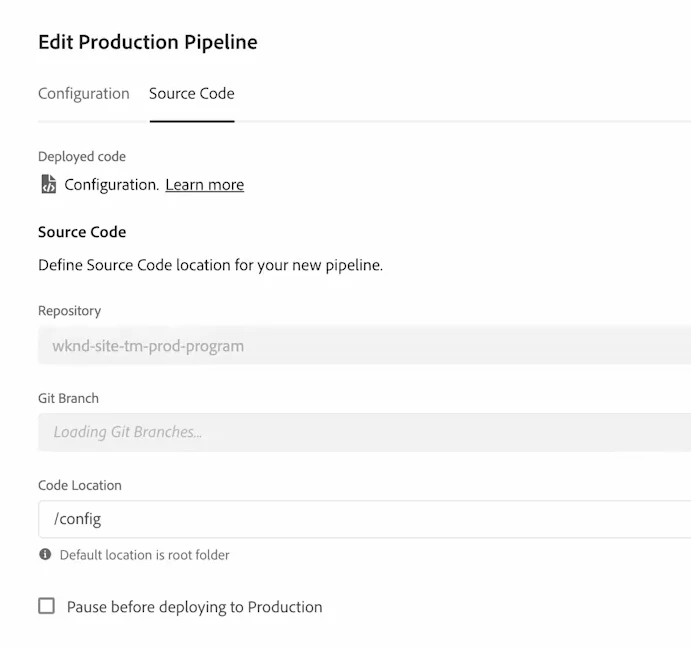Click the 'Pause before deploying to Production' label
The height and width of the screenshot is (648, 691).
pyautogui.click(x=195, y=607)
